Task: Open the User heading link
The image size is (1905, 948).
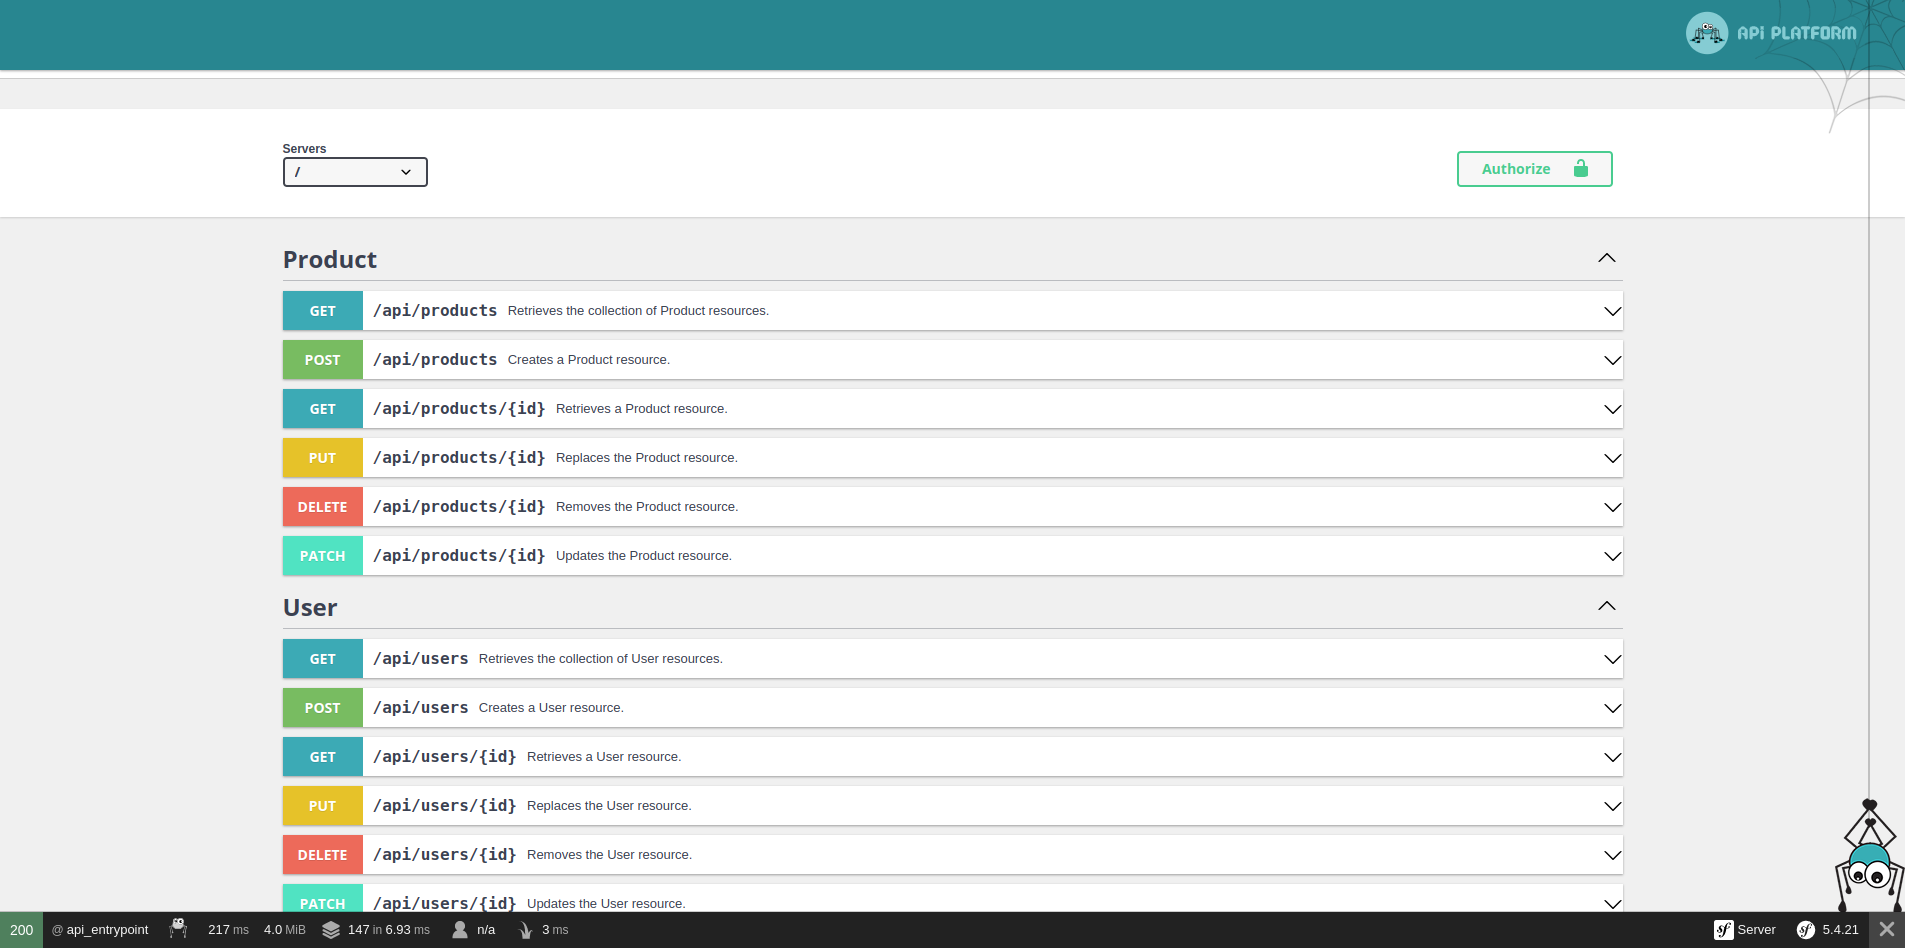Action: [x=310, y=608]
